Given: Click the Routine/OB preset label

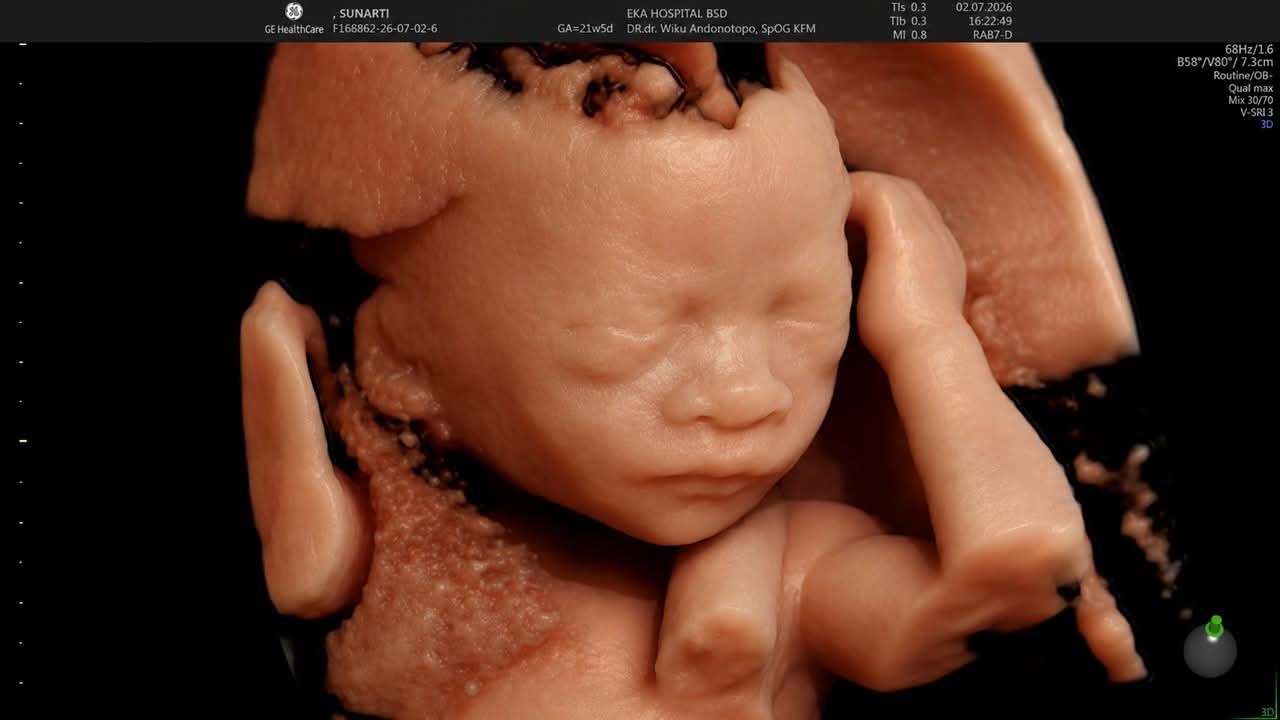Looking at the screenshot, I should (1243, 75).
